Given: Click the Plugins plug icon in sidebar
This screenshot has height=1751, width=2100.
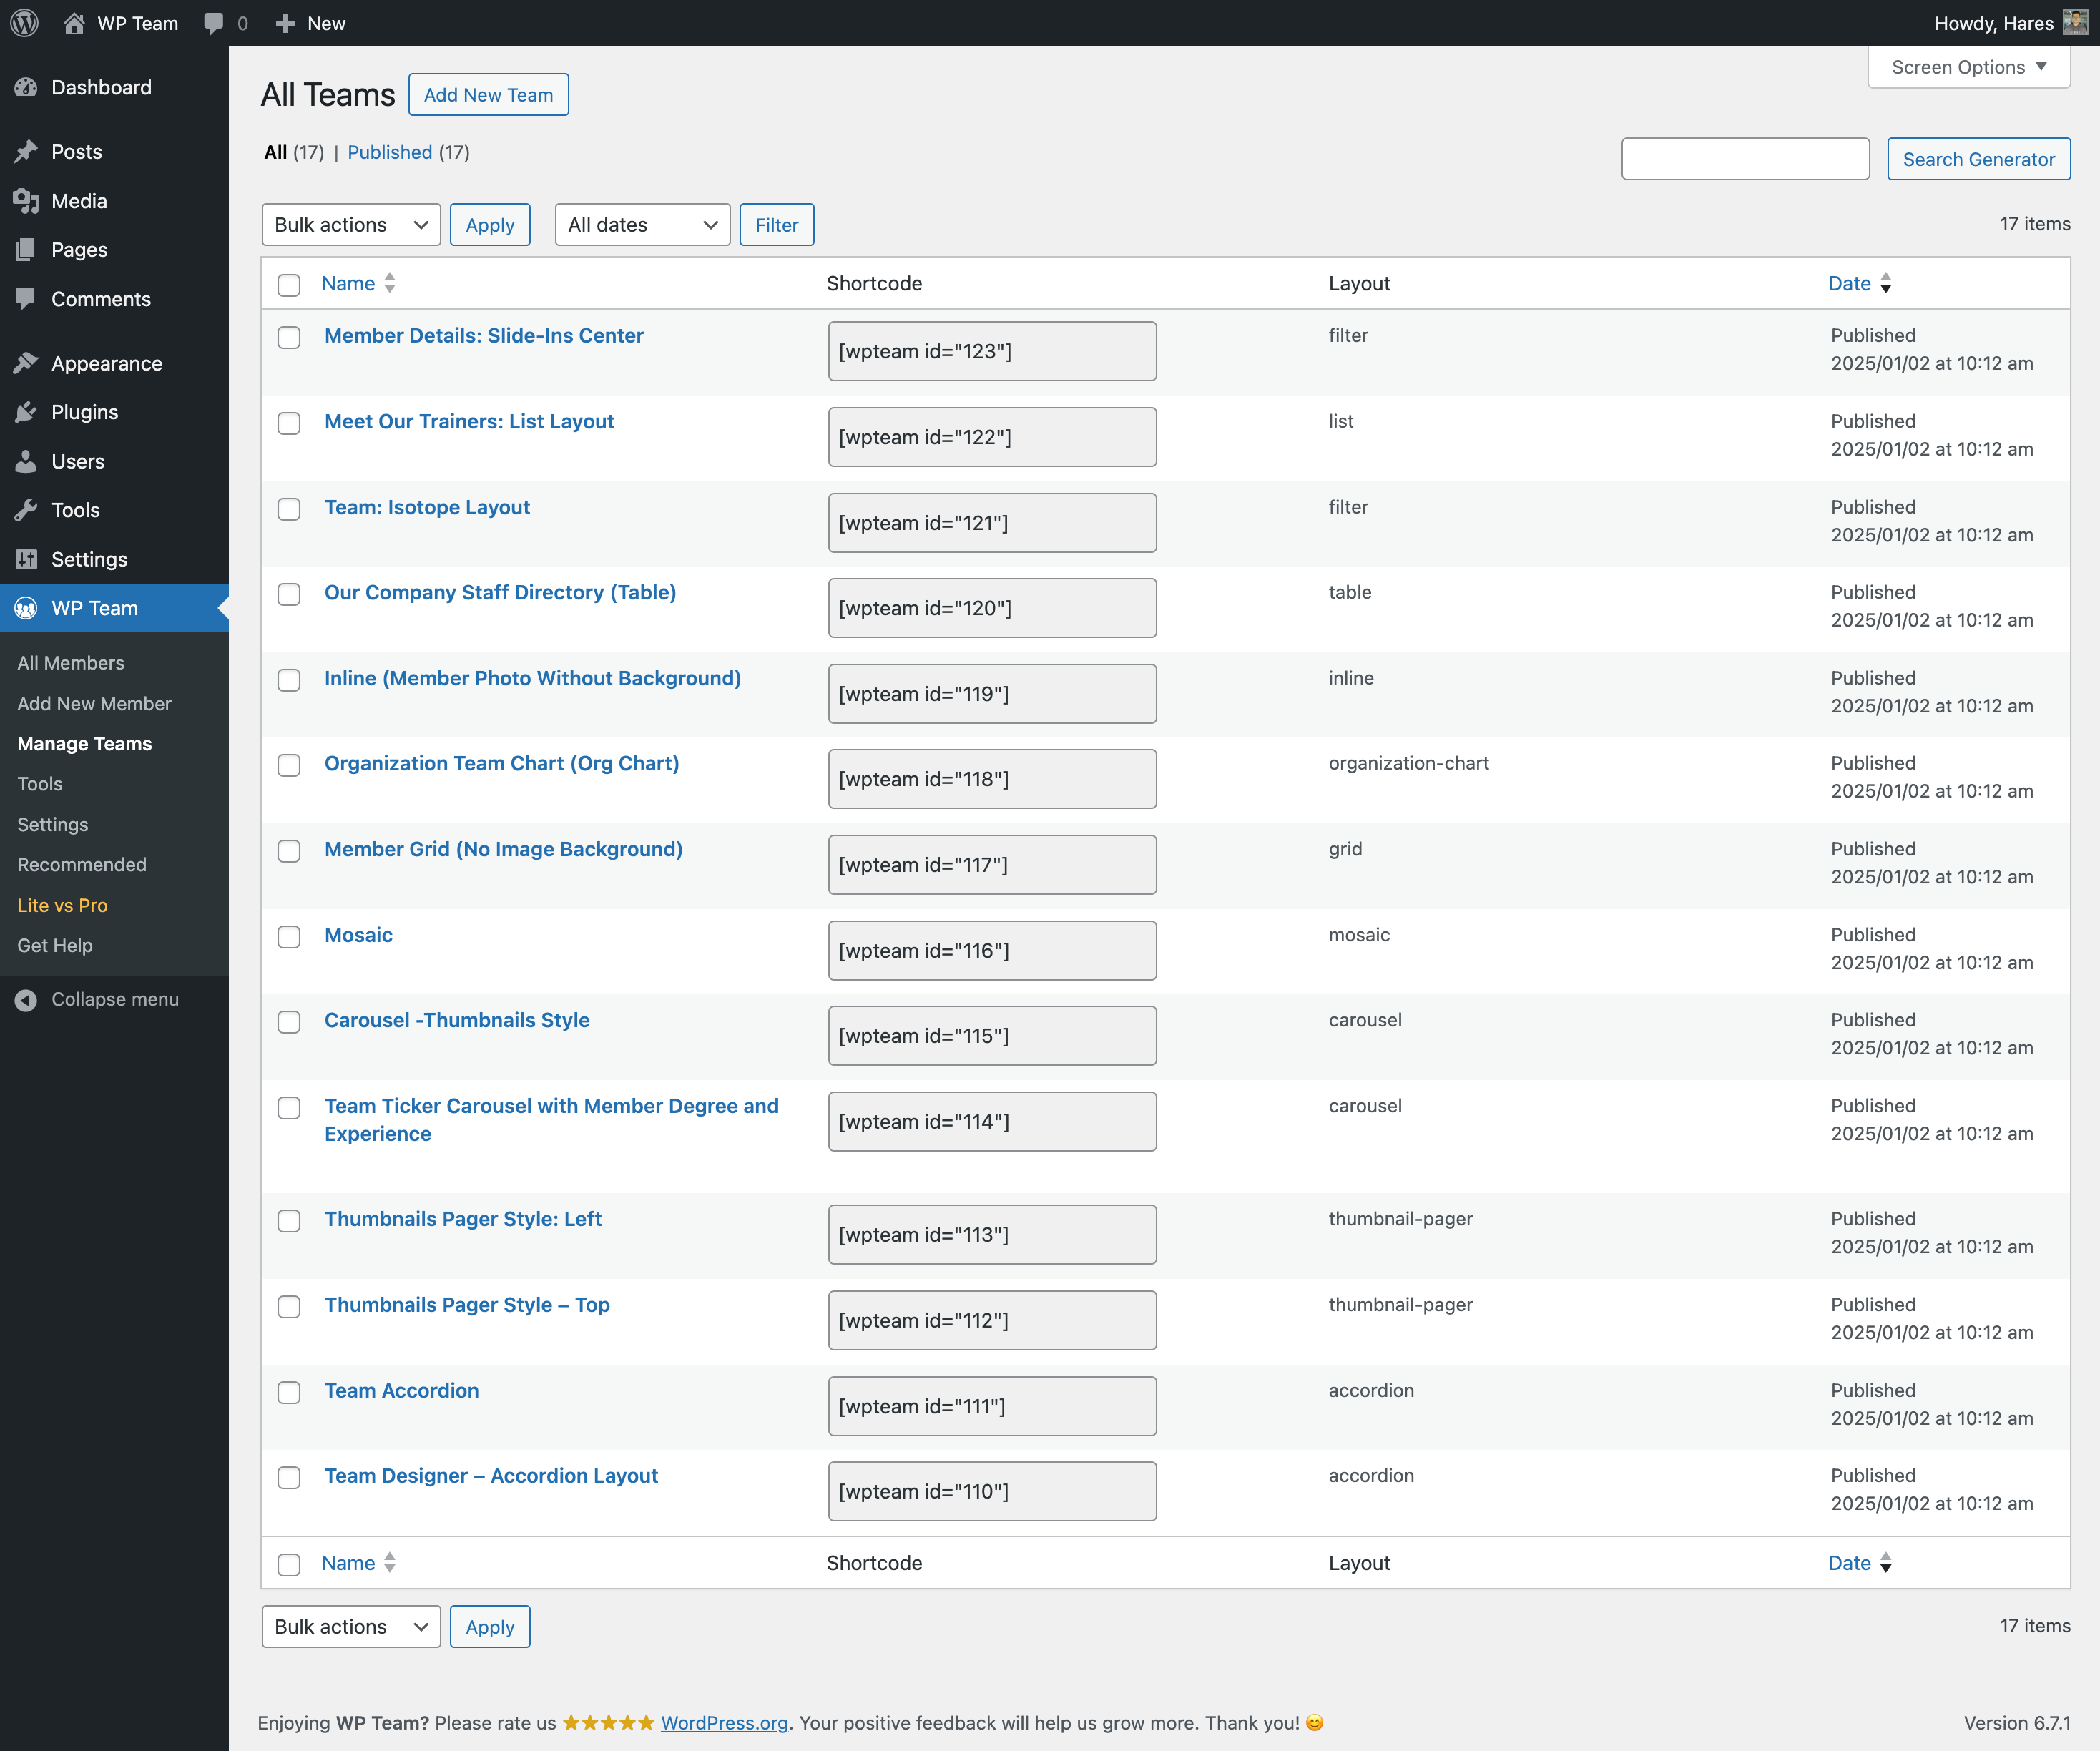Looking at the screenshot, I should 26,412.
